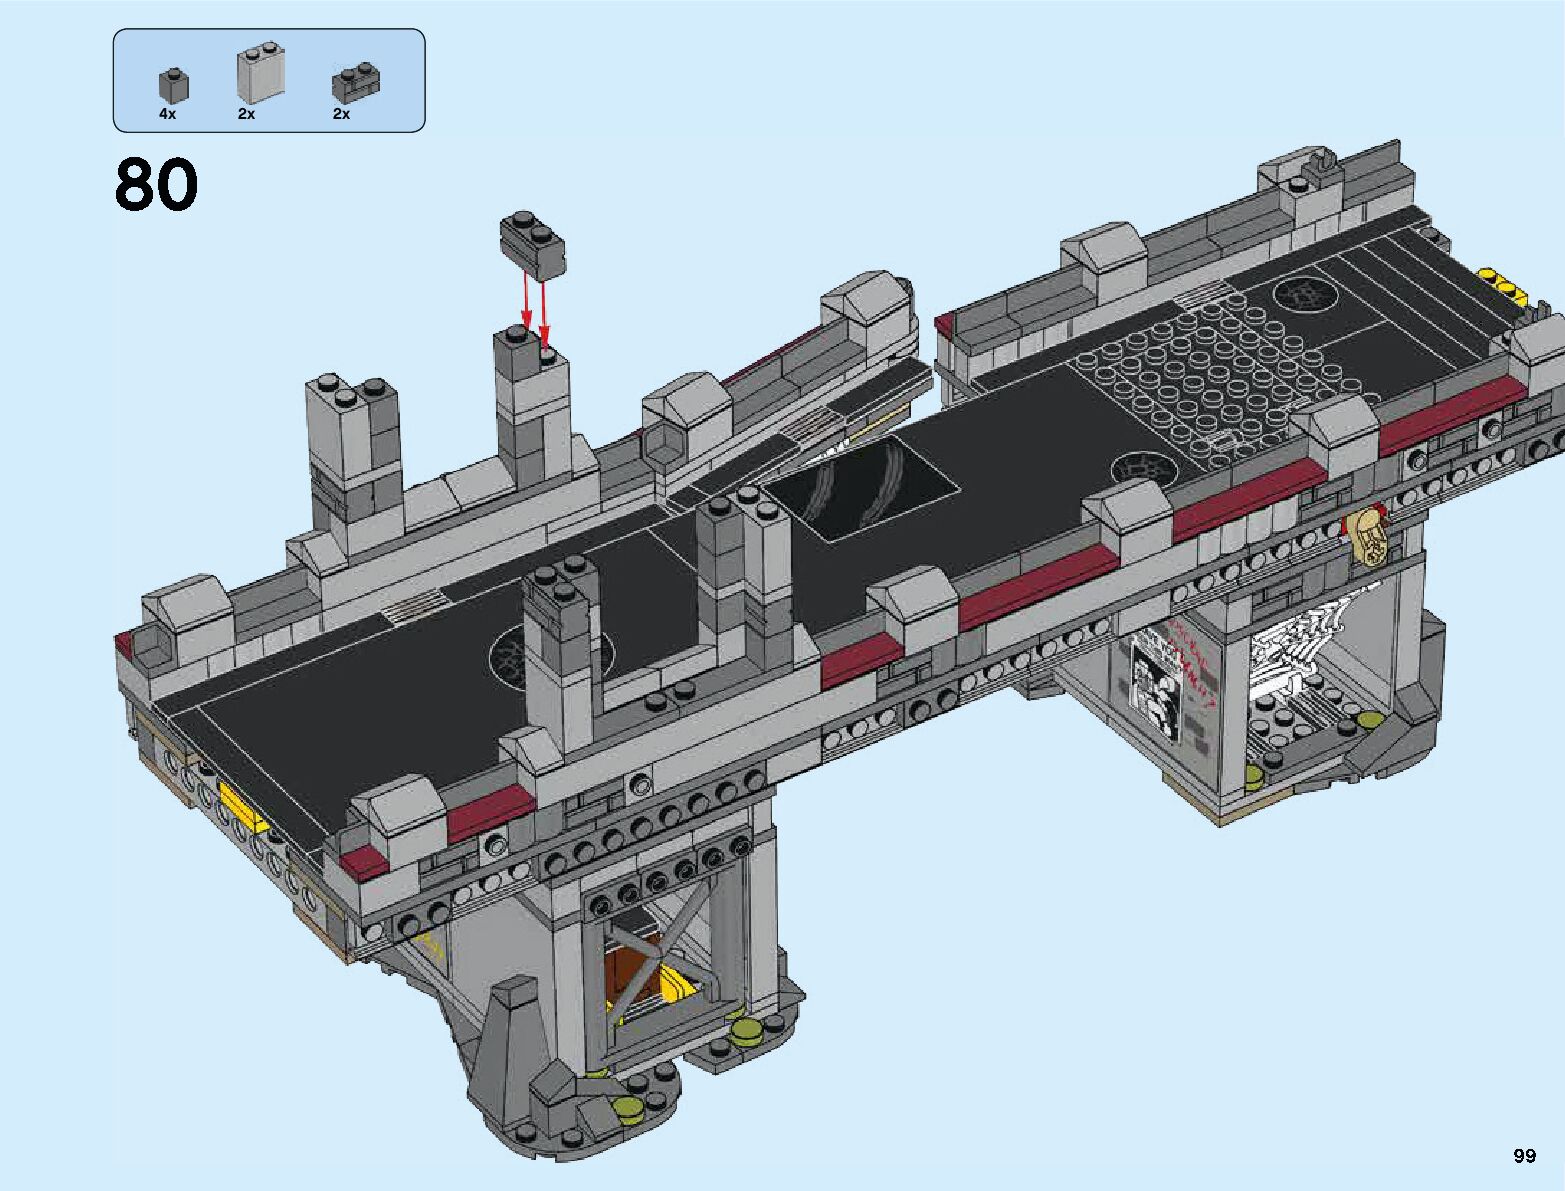Click the 4x quantity label

coord(167,114)
